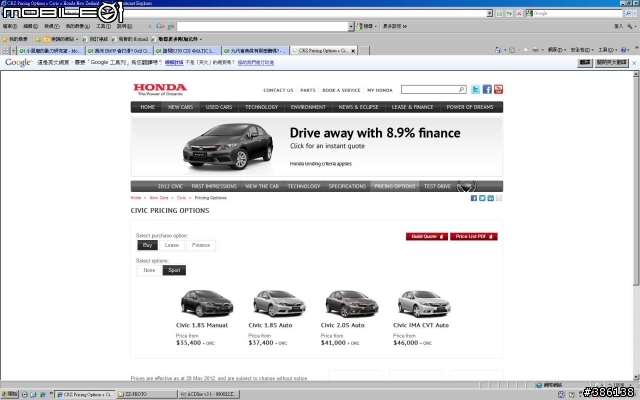This screenshot has width=640, height=400.
Task: Open Honda's YouTube channel icon in header
Action: (x=498, y=89)
